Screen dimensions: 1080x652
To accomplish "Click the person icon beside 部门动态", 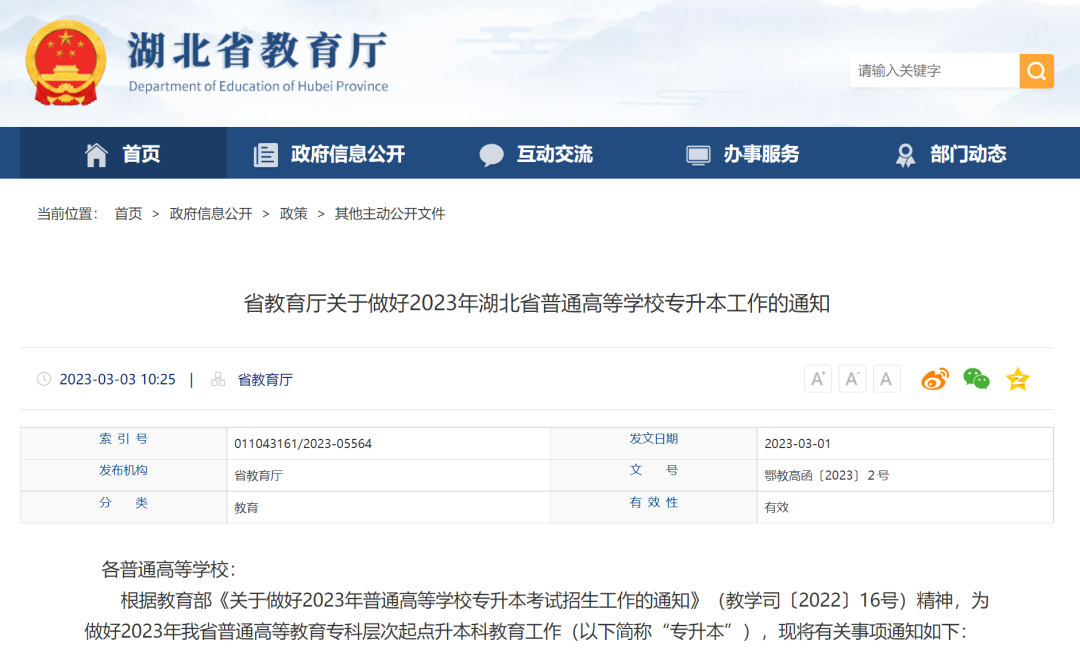I will (905, 154).
